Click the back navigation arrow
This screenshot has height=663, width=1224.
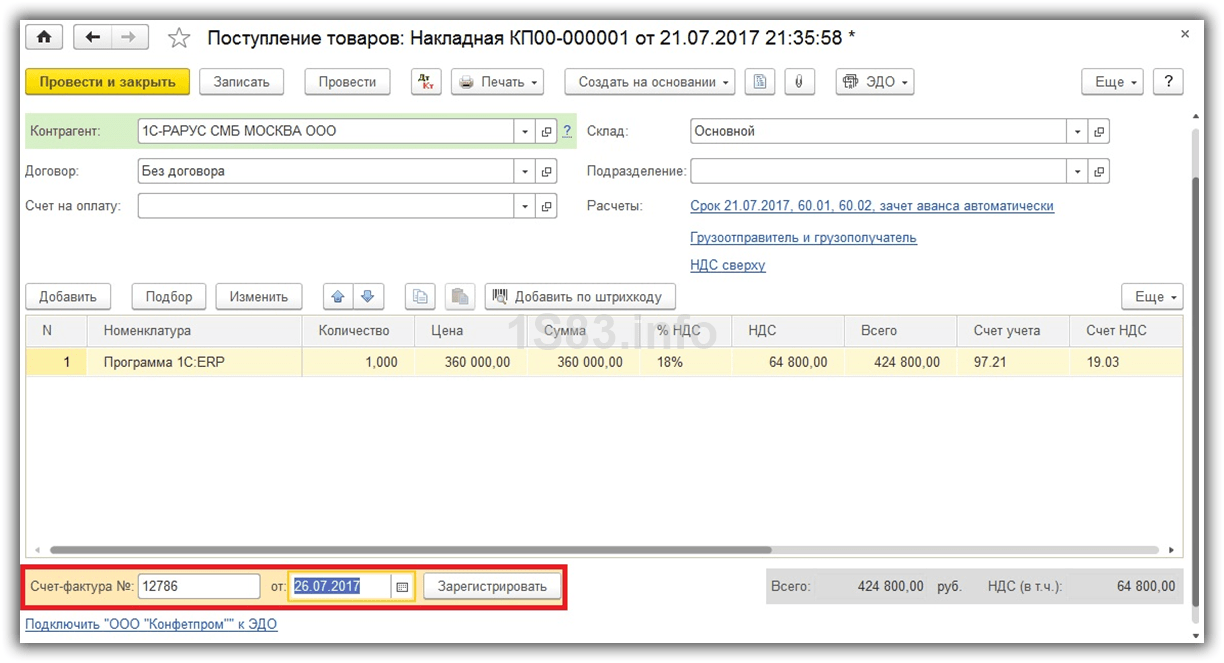click(x=94, y=38)
